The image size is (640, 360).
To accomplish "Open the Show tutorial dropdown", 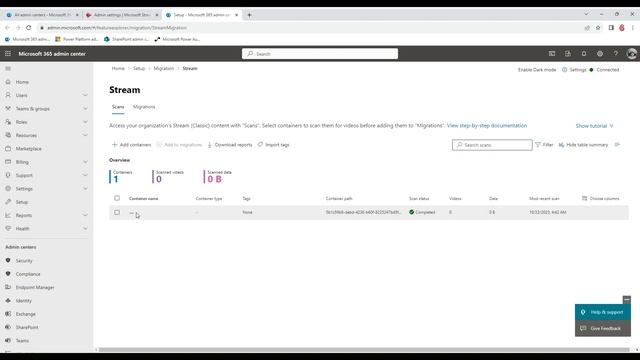I will (x=594, y=126).
